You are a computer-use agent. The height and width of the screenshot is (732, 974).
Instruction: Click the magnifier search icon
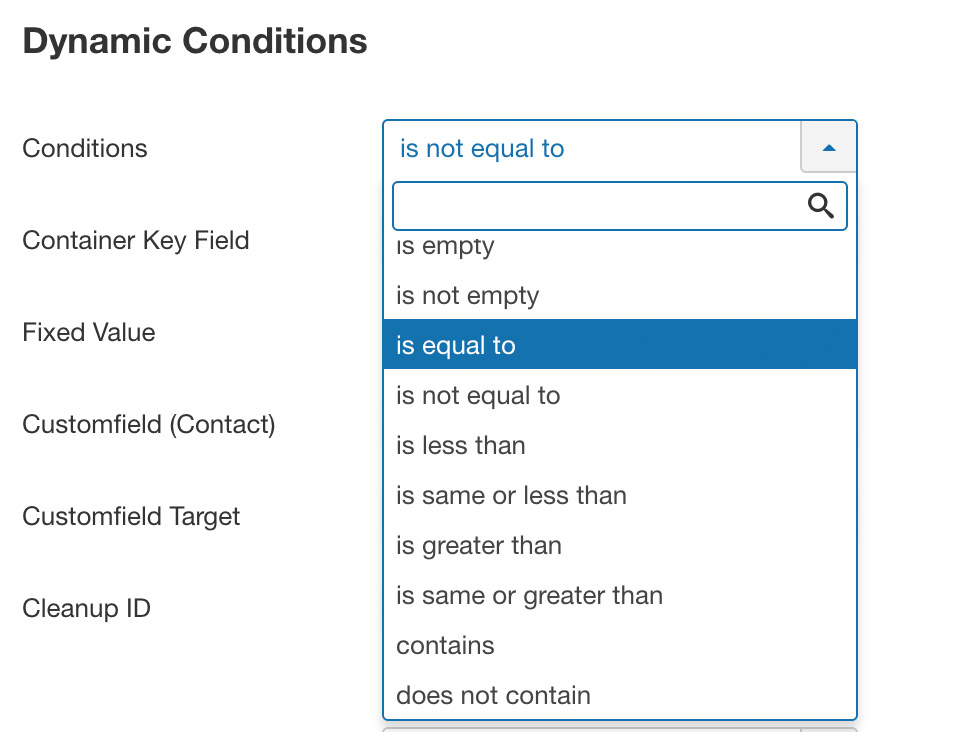821,206
